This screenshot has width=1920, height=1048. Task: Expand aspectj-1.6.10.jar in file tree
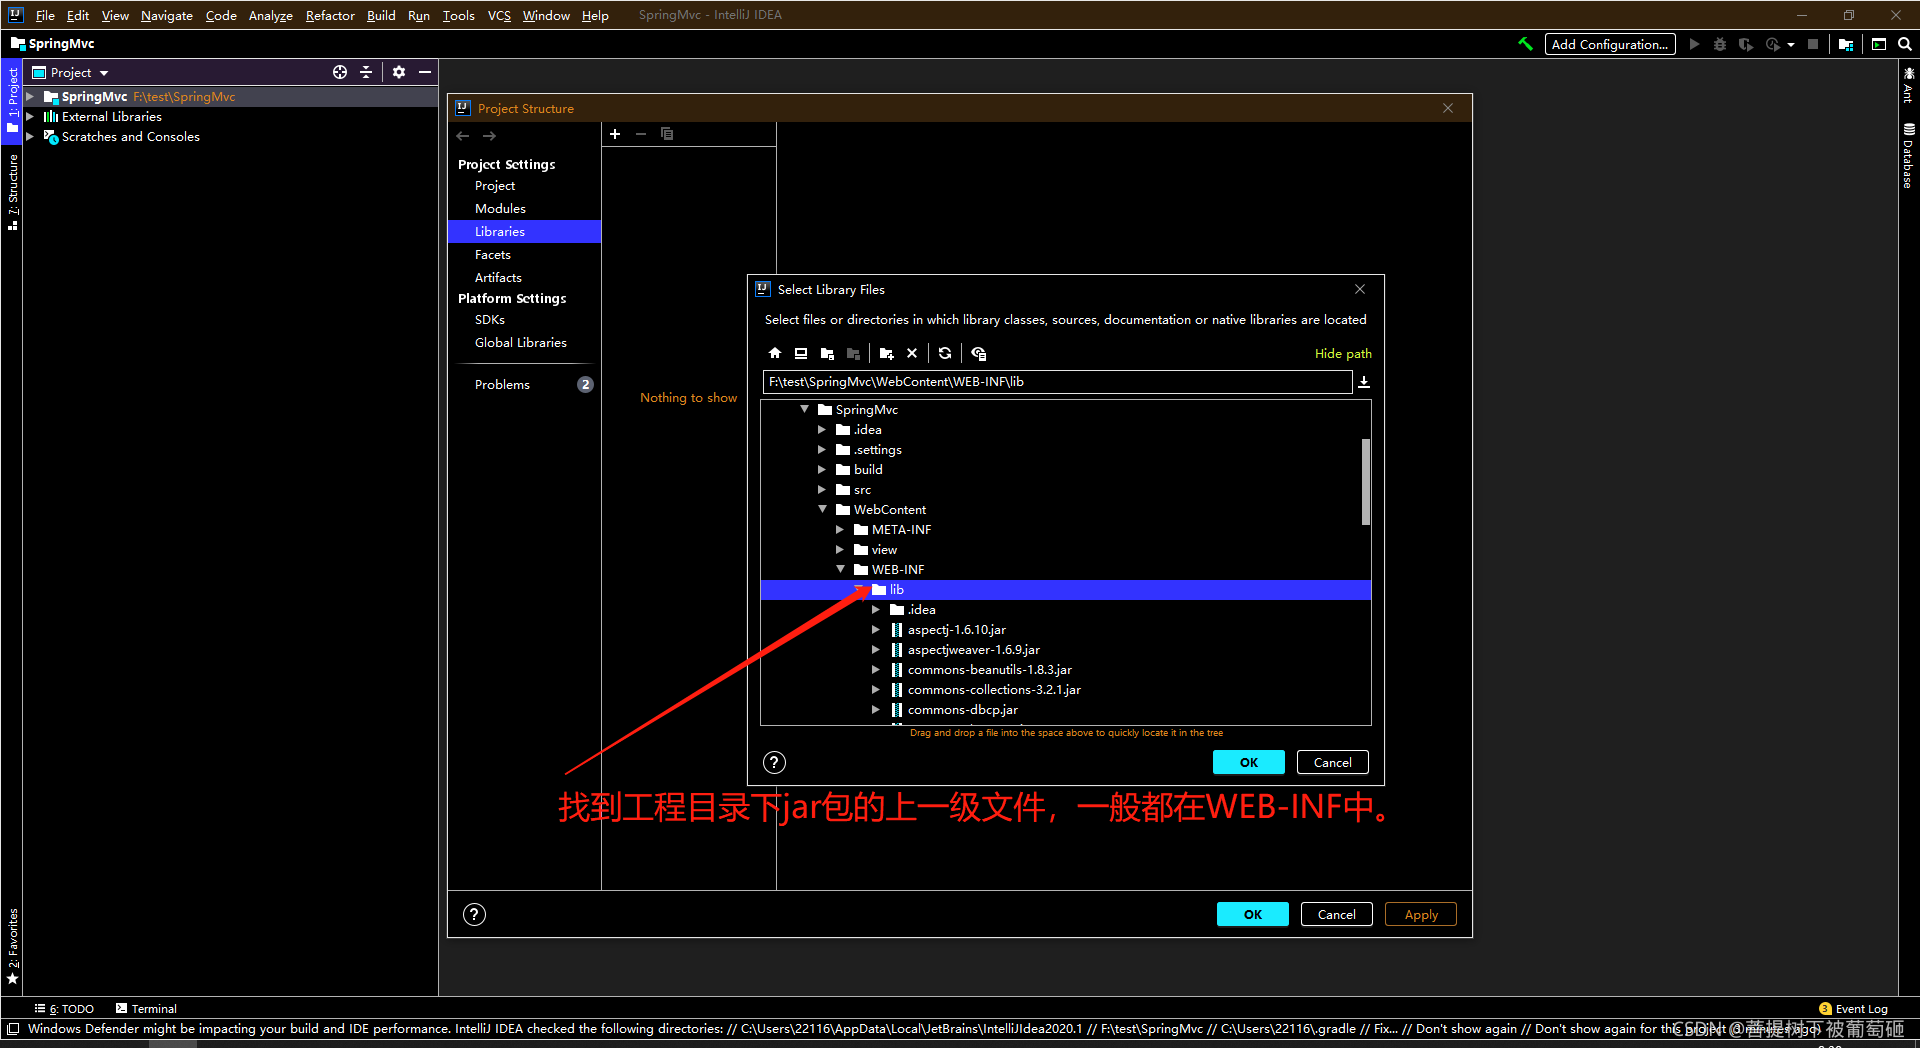[876, 629]
